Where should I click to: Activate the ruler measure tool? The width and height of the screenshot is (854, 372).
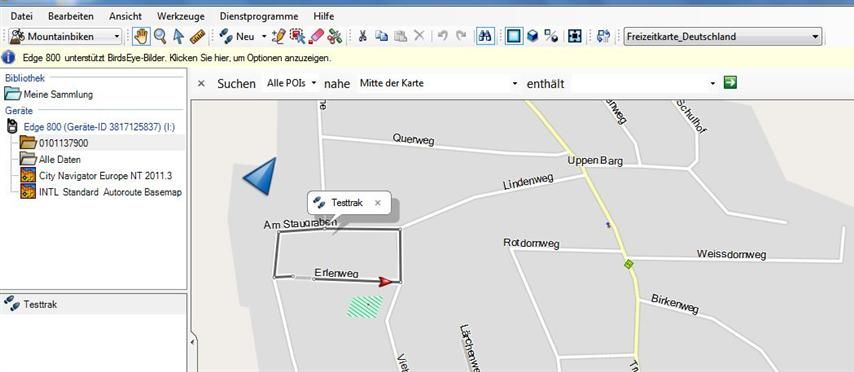tap(197, 36)
